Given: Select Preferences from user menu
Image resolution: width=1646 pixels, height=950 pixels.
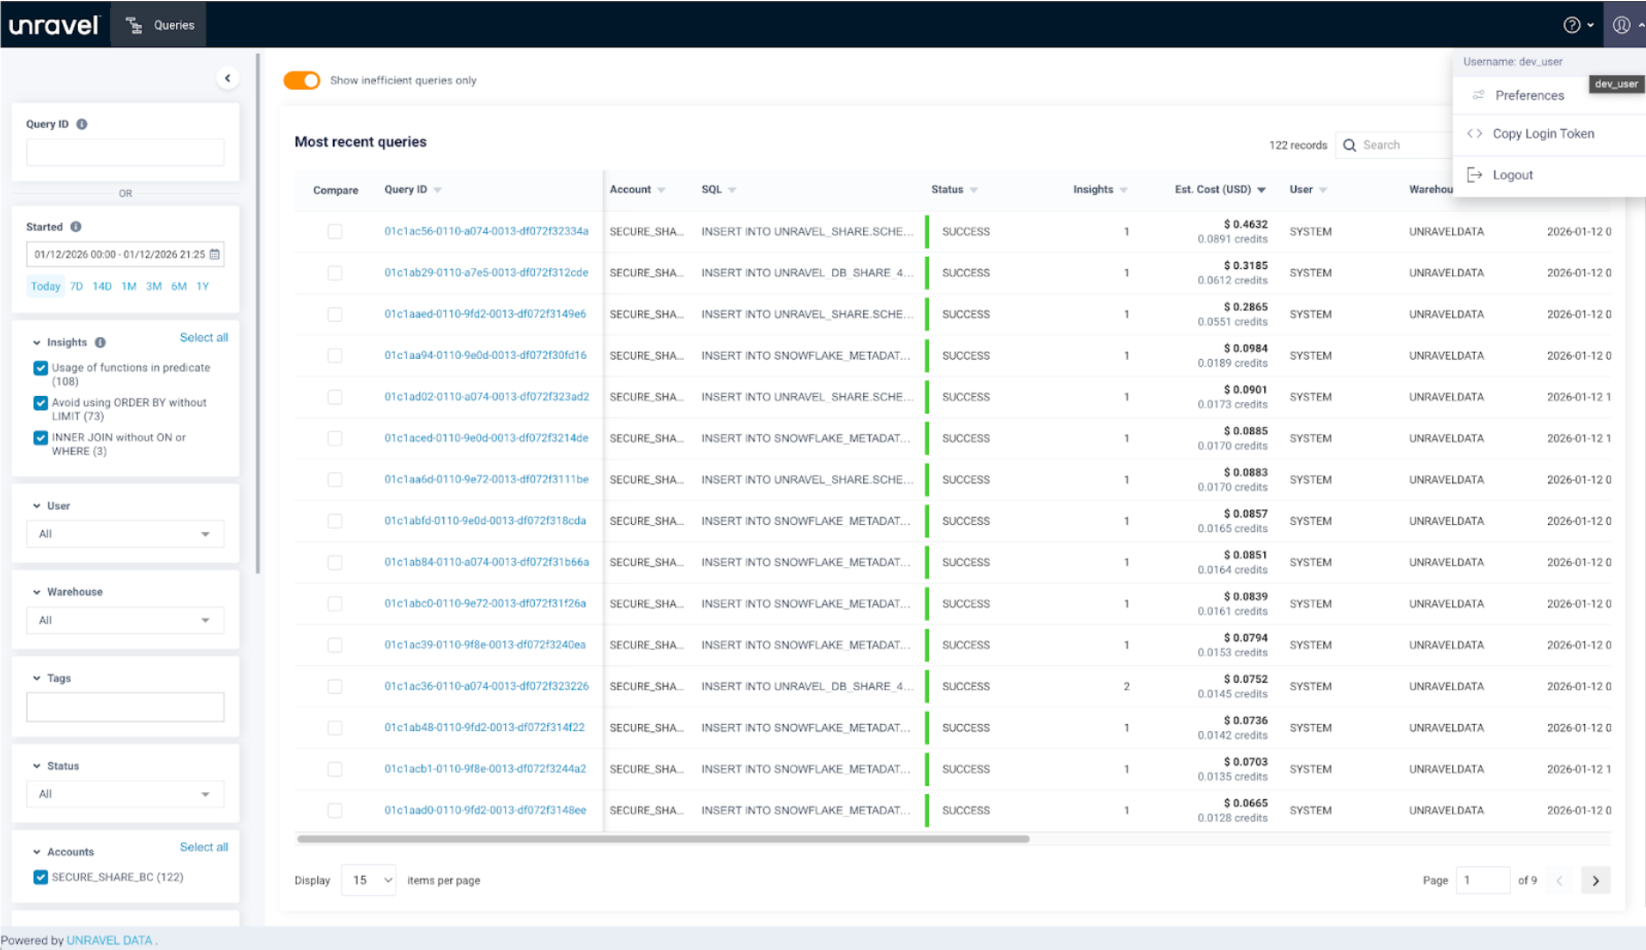Looking at the screenshot, I should 1529,95.
